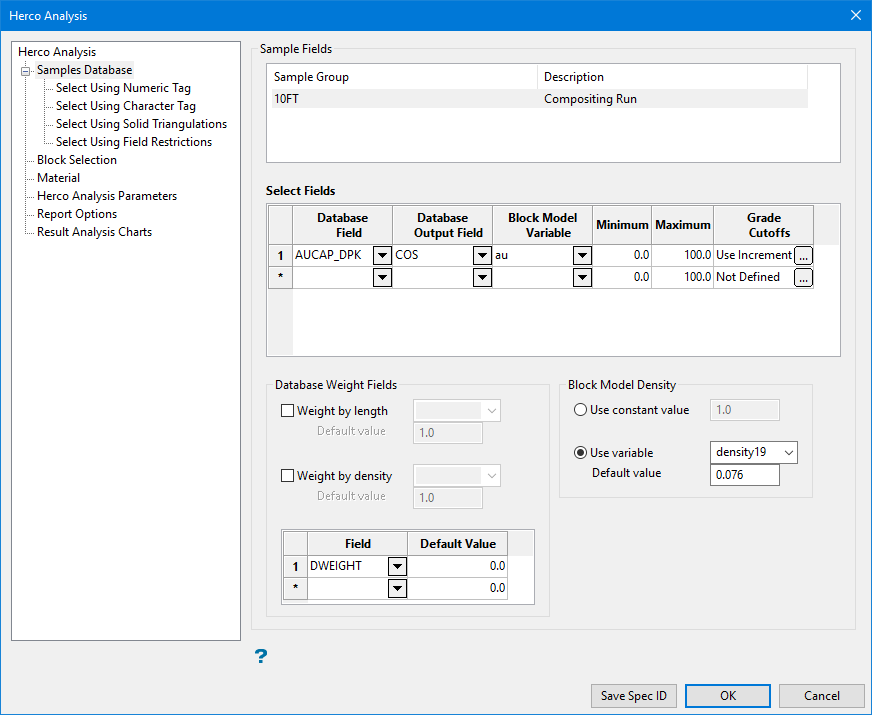Open Herco Analysis Parameters page
The height and width of the screenshot is (715, 872).
point(107,196)
